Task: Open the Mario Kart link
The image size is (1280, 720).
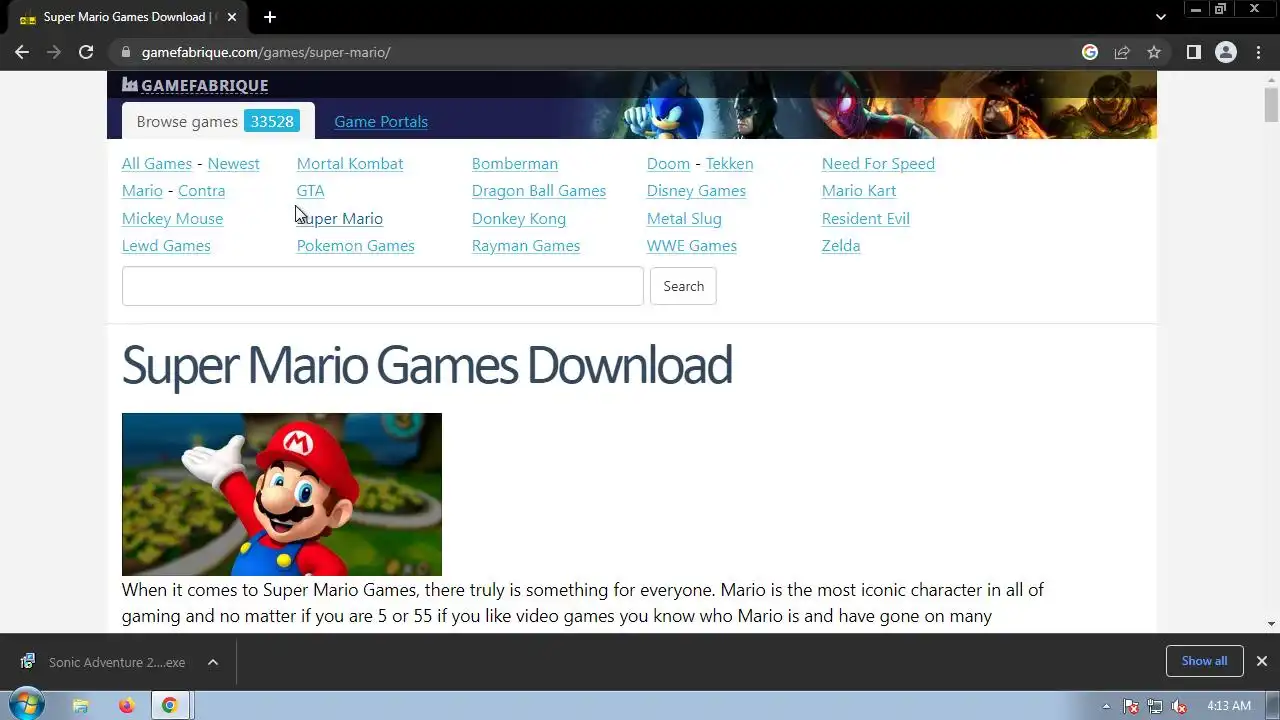Action: point(859,191)
